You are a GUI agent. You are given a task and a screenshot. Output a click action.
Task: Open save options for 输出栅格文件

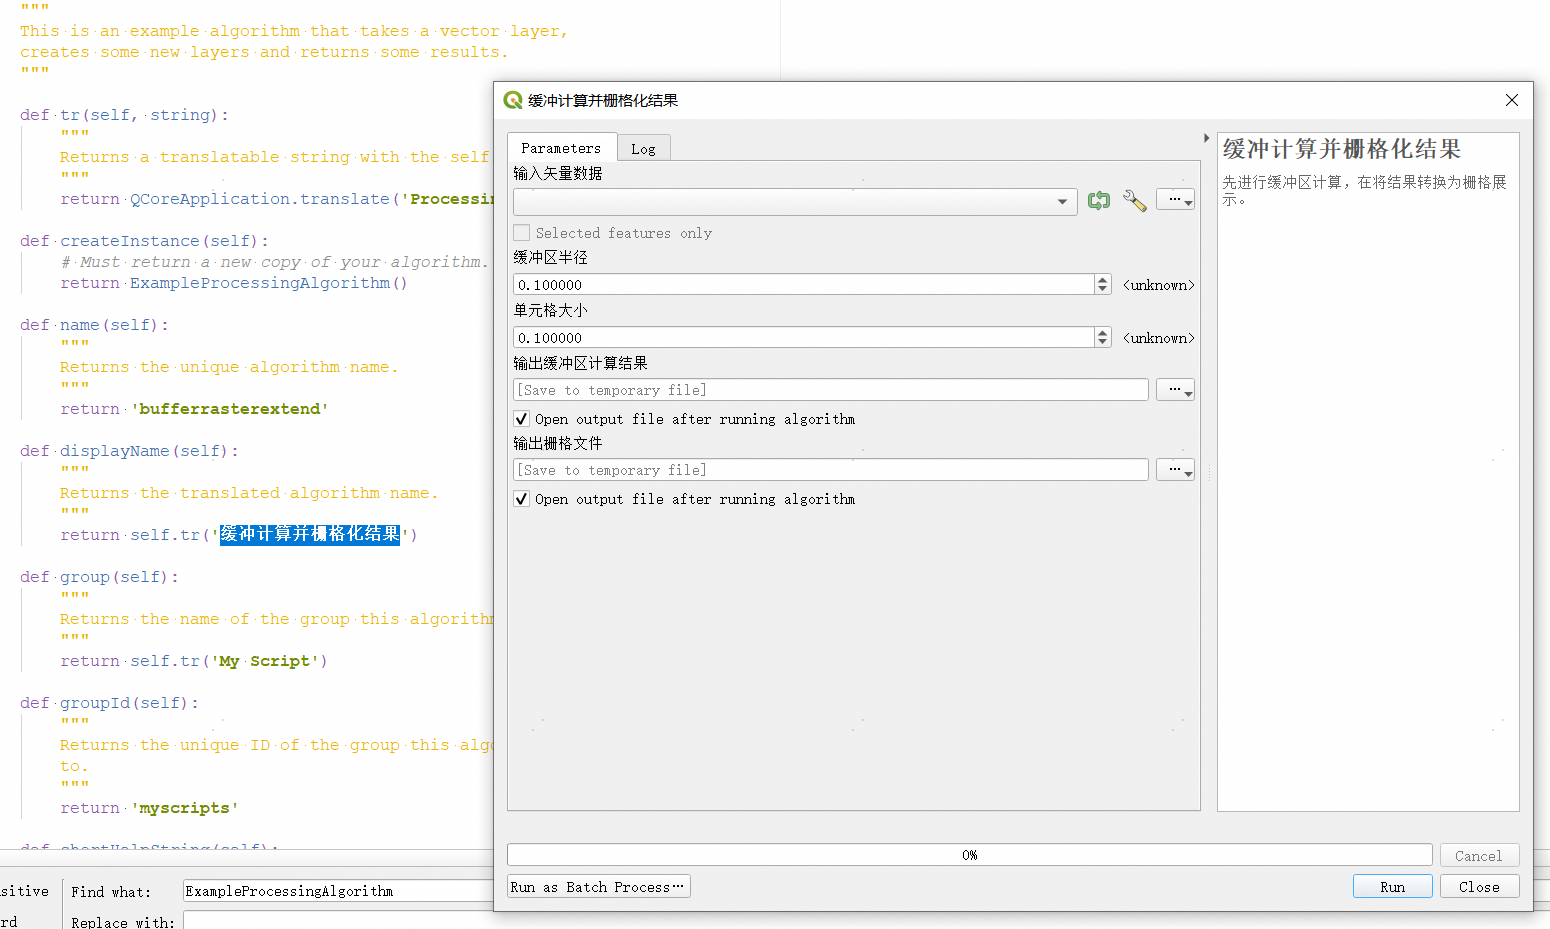tap(1175, 470)
